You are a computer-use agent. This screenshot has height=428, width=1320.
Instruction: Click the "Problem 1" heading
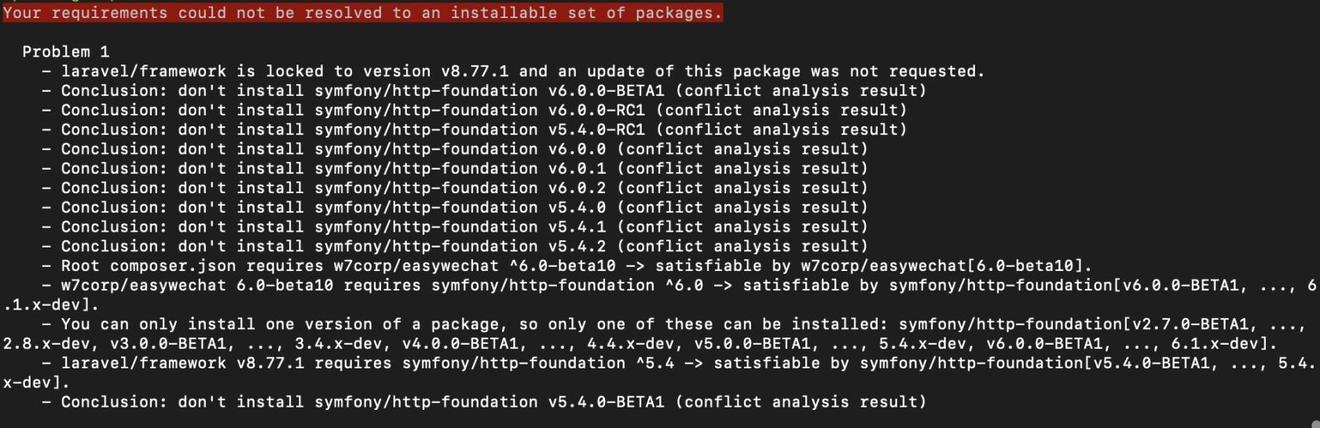coord(66,51)
